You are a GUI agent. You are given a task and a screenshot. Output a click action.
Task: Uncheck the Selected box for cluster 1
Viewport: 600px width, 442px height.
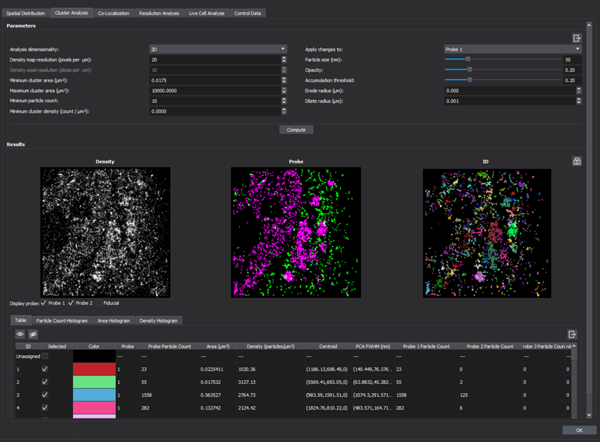(x=44, y=369)
